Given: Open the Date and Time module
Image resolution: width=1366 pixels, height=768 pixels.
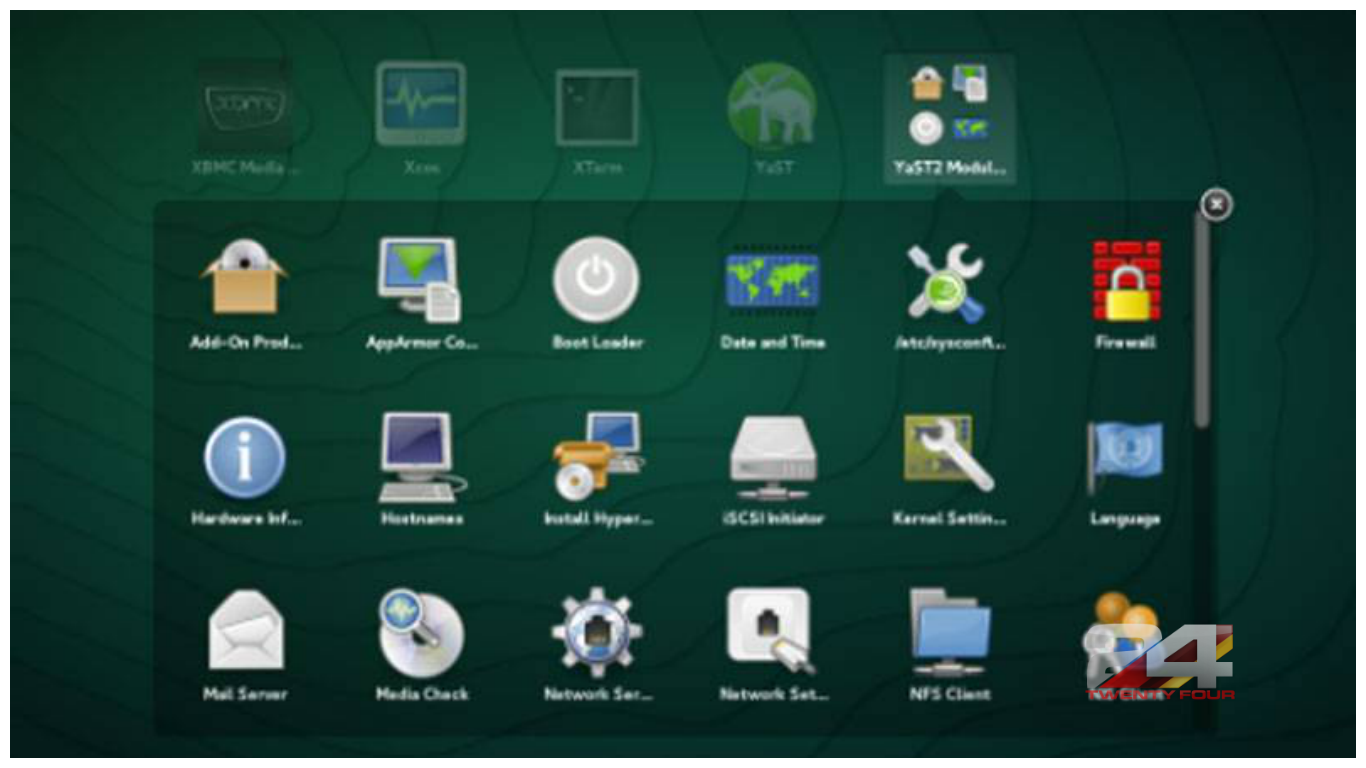Looking at the screenshot, I should [773, 281].
